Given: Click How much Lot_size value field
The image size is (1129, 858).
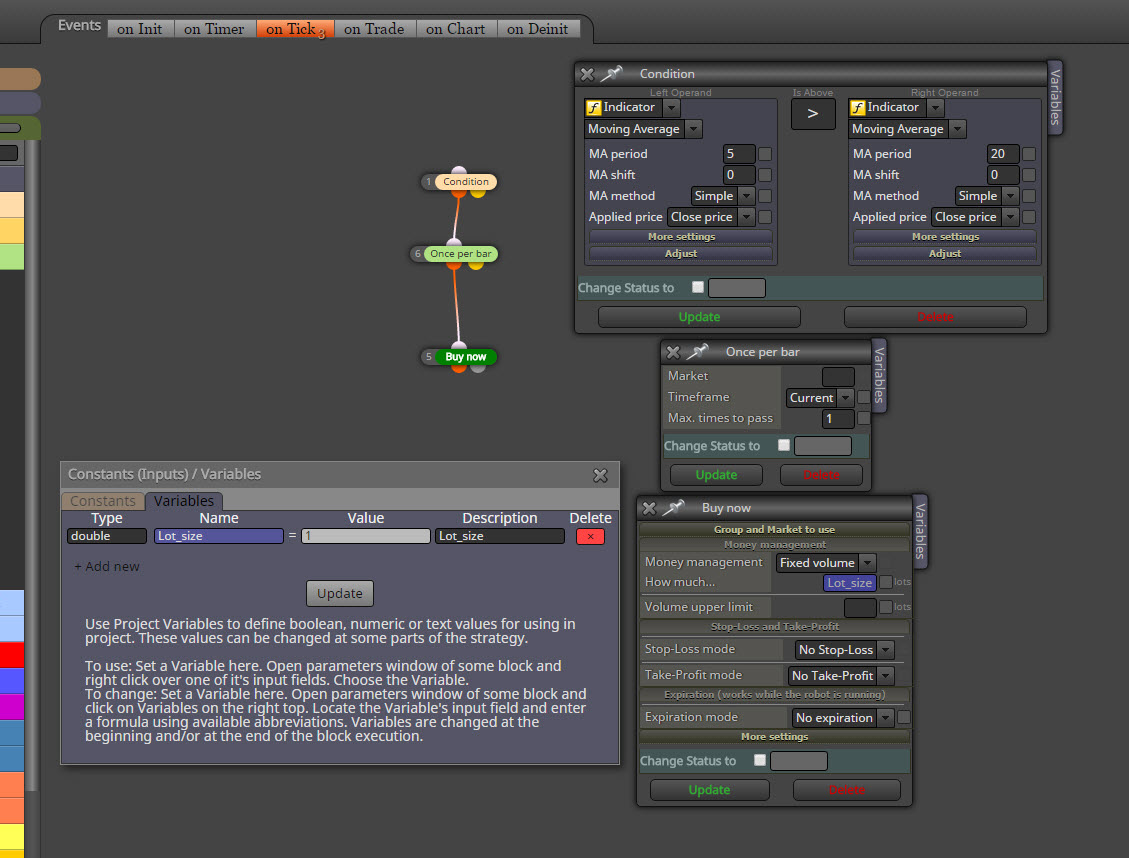Looking at the screenshot, I should click(850, 583).
